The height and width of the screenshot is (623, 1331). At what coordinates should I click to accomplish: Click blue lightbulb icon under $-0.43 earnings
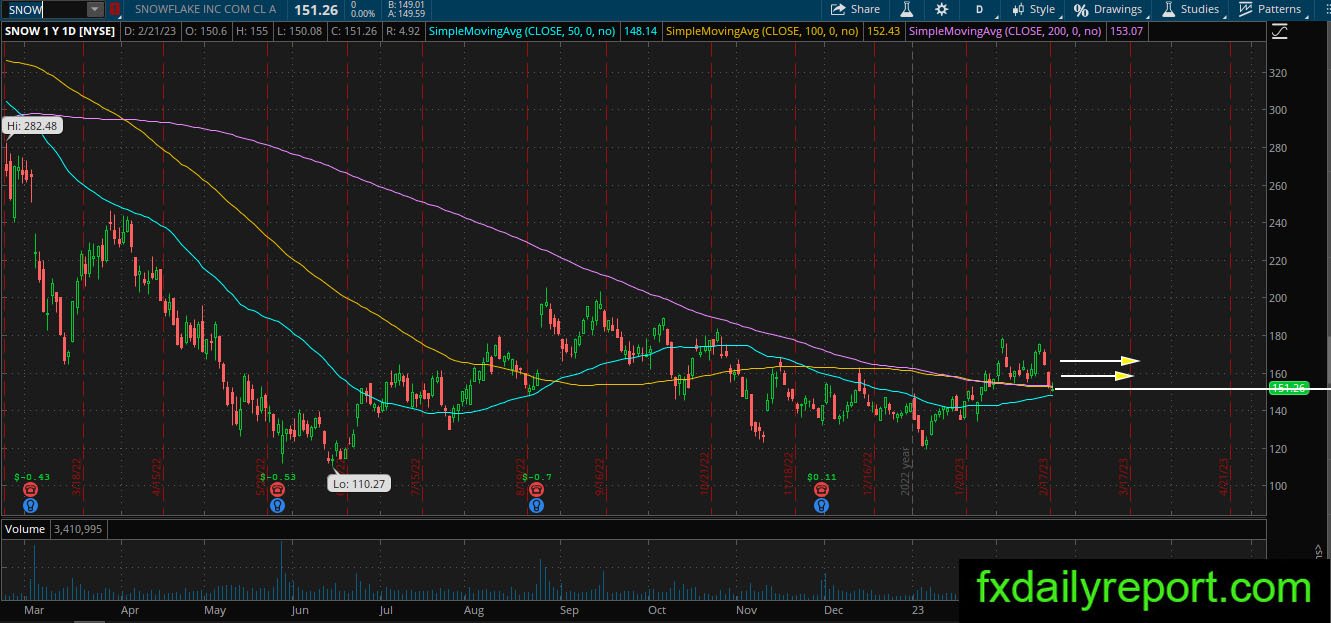29,505
